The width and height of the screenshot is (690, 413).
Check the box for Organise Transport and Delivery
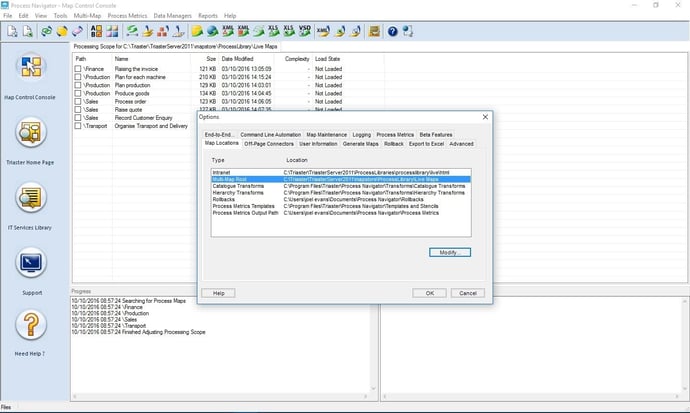pyautogui.click(x=78, y=126)
